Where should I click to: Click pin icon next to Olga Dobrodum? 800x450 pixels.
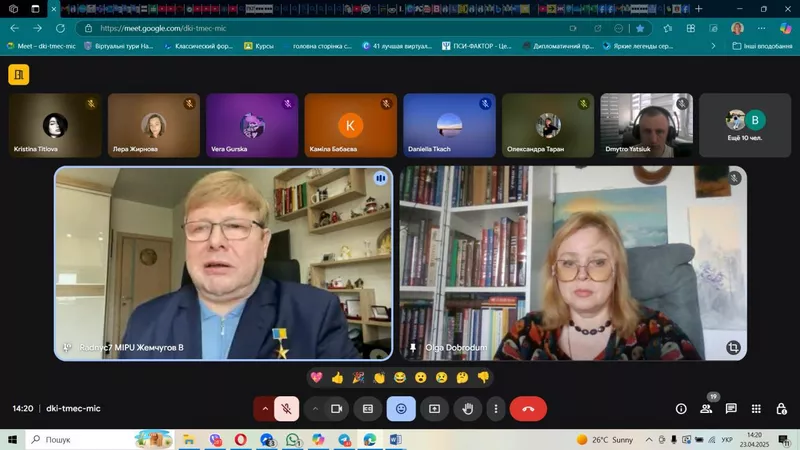point(413,347)
